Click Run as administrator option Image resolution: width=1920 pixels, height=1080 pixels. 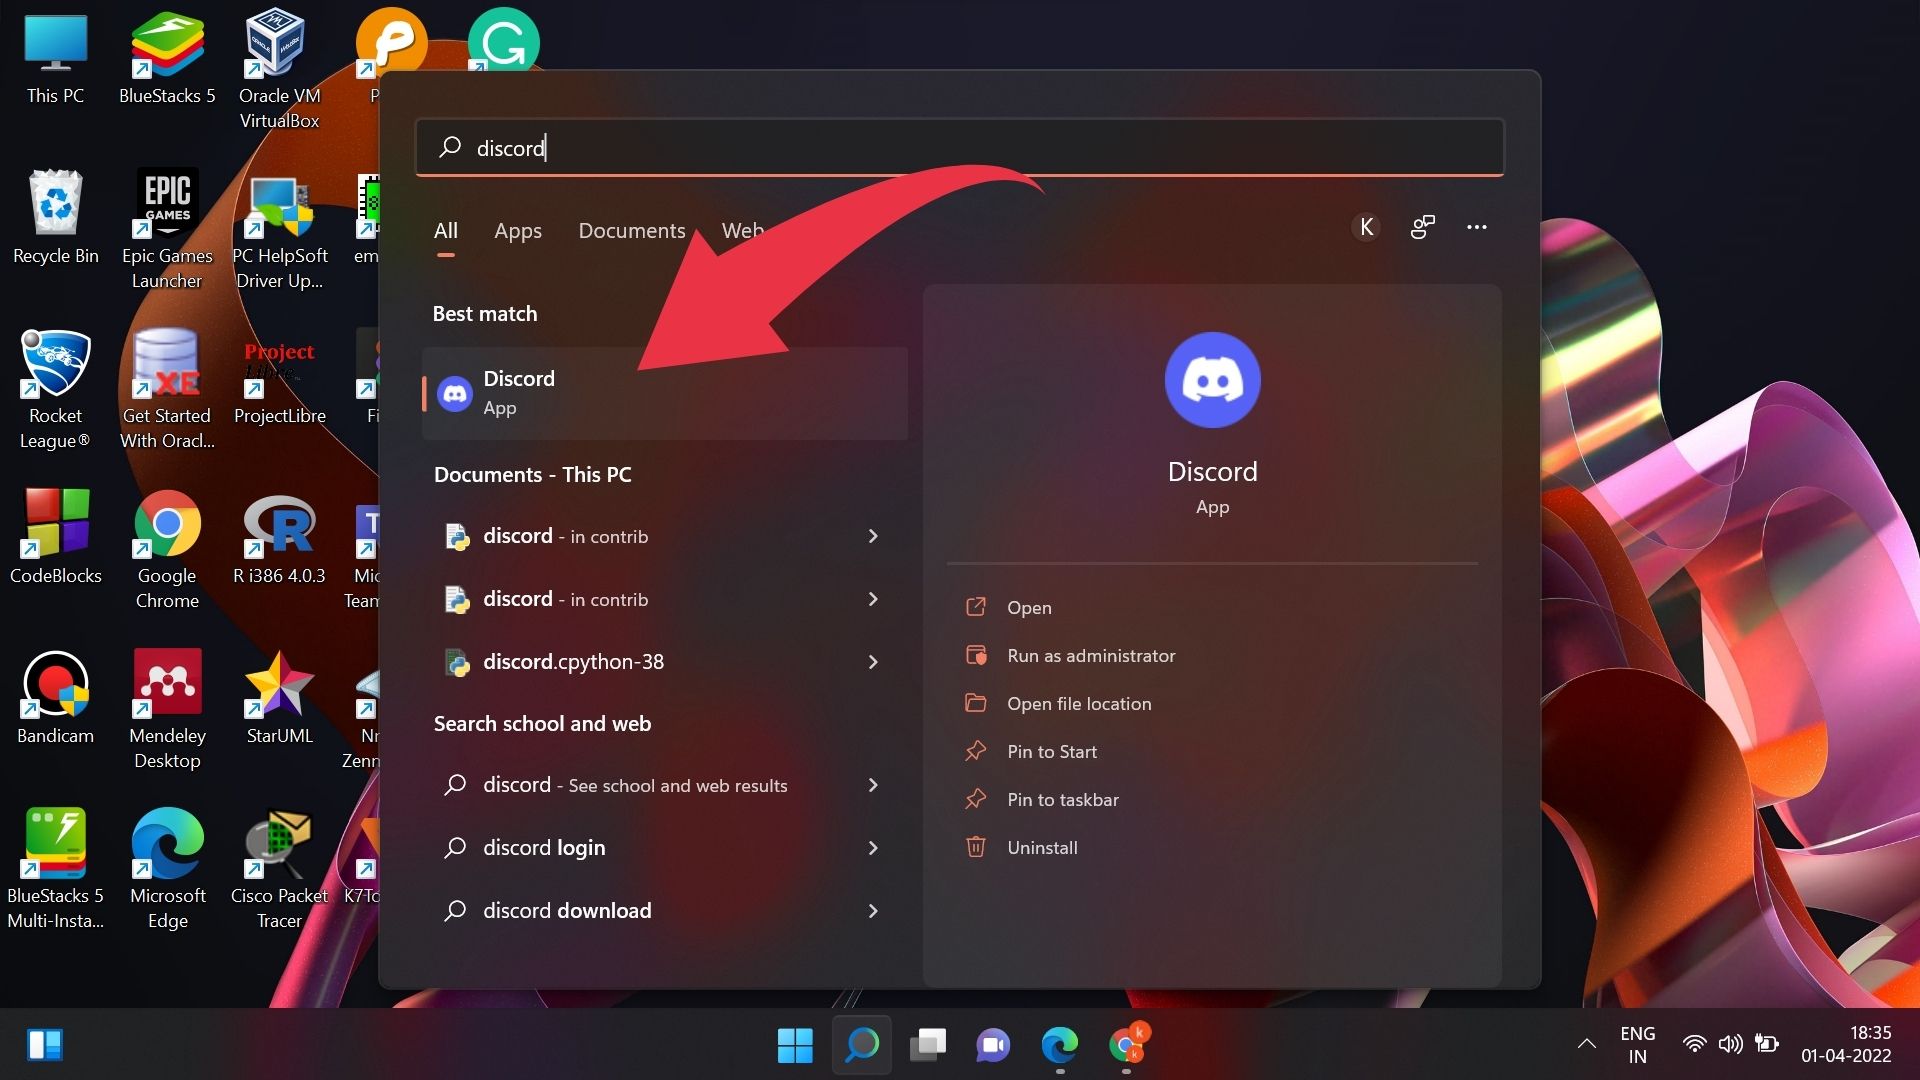point(1091,655)
